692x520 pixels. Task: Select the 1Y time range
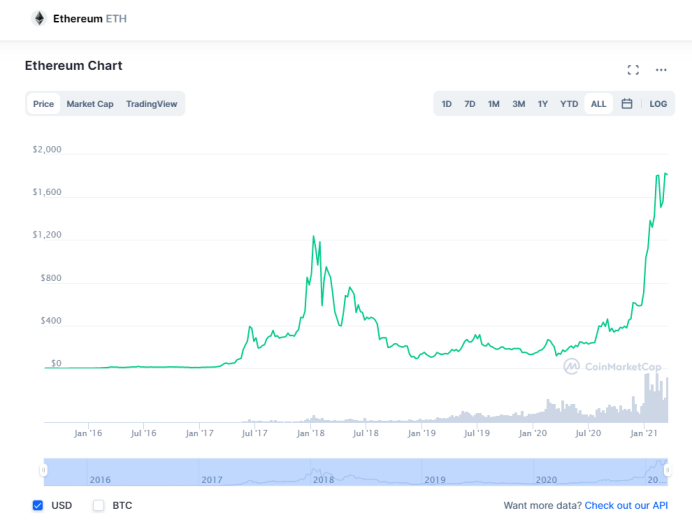pyautogui.click(x=542, y=104)
